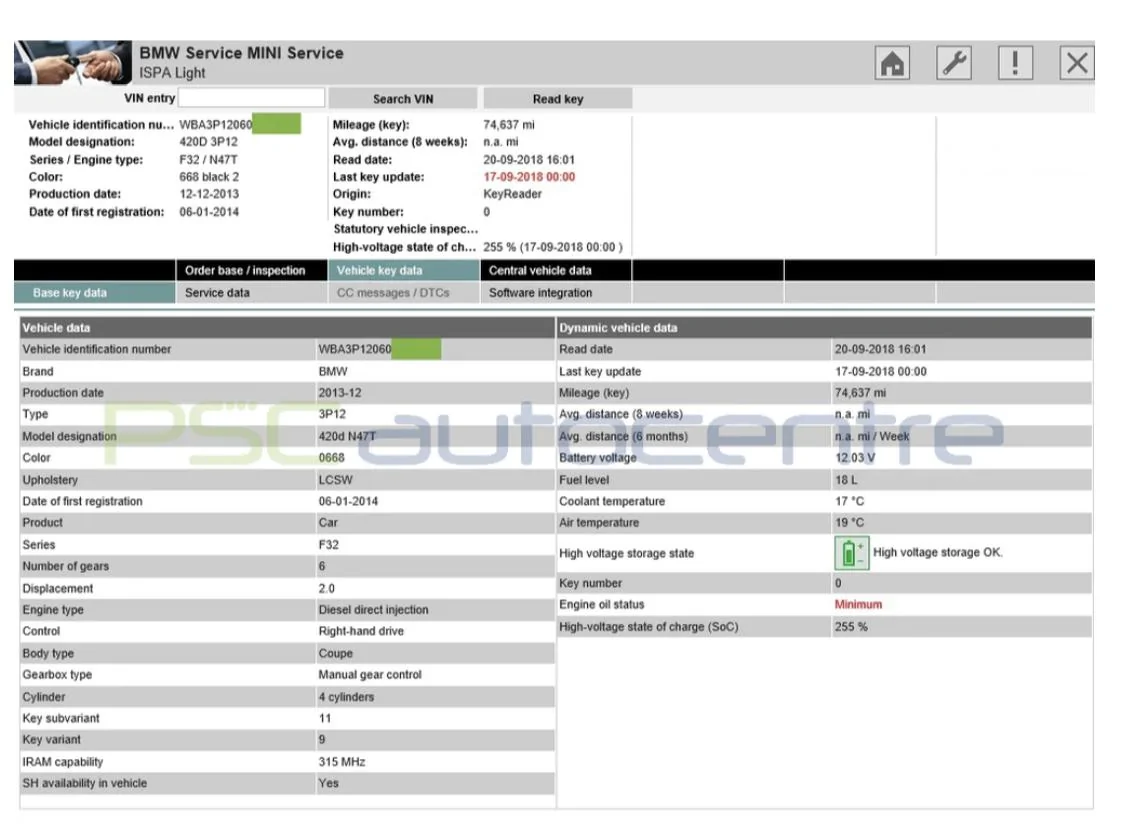Image resolution: width=1125 pixels, height=828 pixels.
Task: Click the KeyReader origin value
Action: pyautogui.click(x=512, y=194)
